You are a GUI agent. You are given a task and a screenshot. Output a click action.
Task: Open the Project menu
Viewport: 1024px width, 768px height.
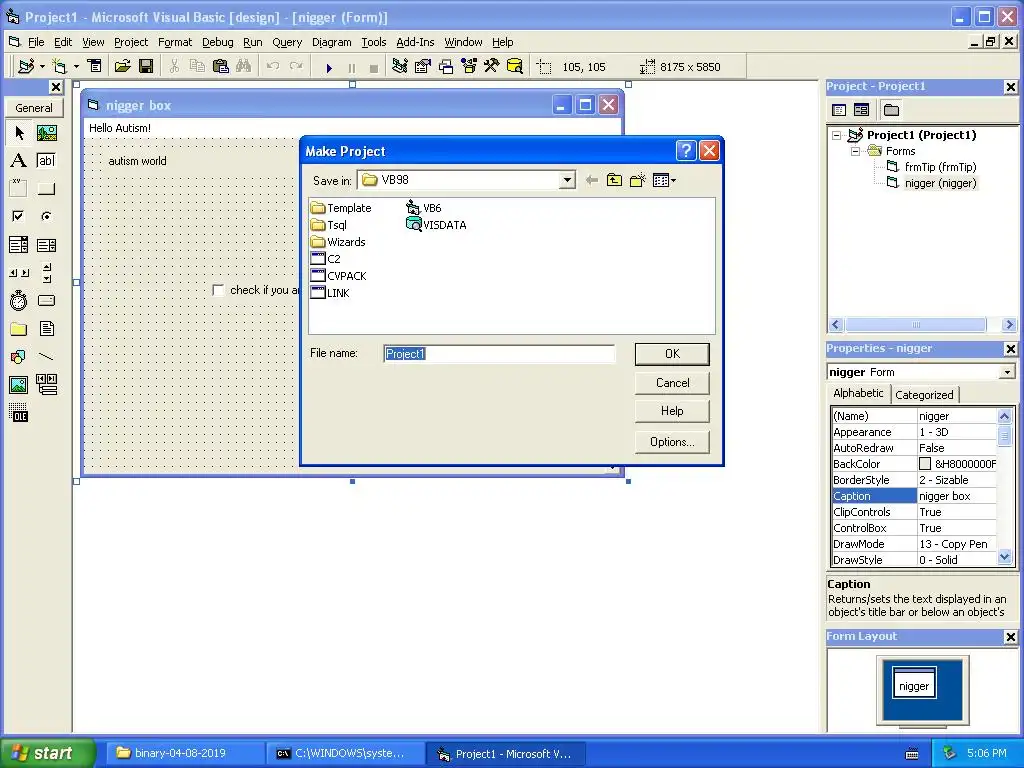point(131,42)
